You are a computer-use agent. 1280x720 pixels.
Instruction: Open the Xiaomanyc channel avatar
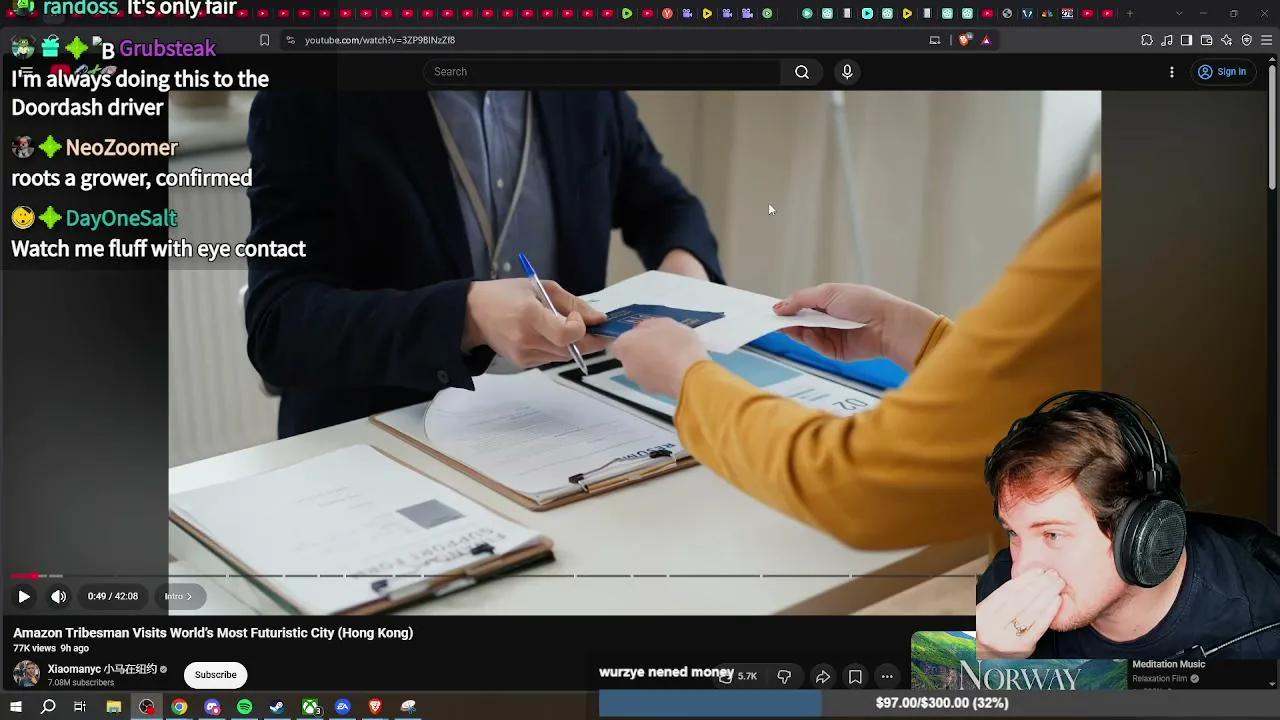point(27,674)
